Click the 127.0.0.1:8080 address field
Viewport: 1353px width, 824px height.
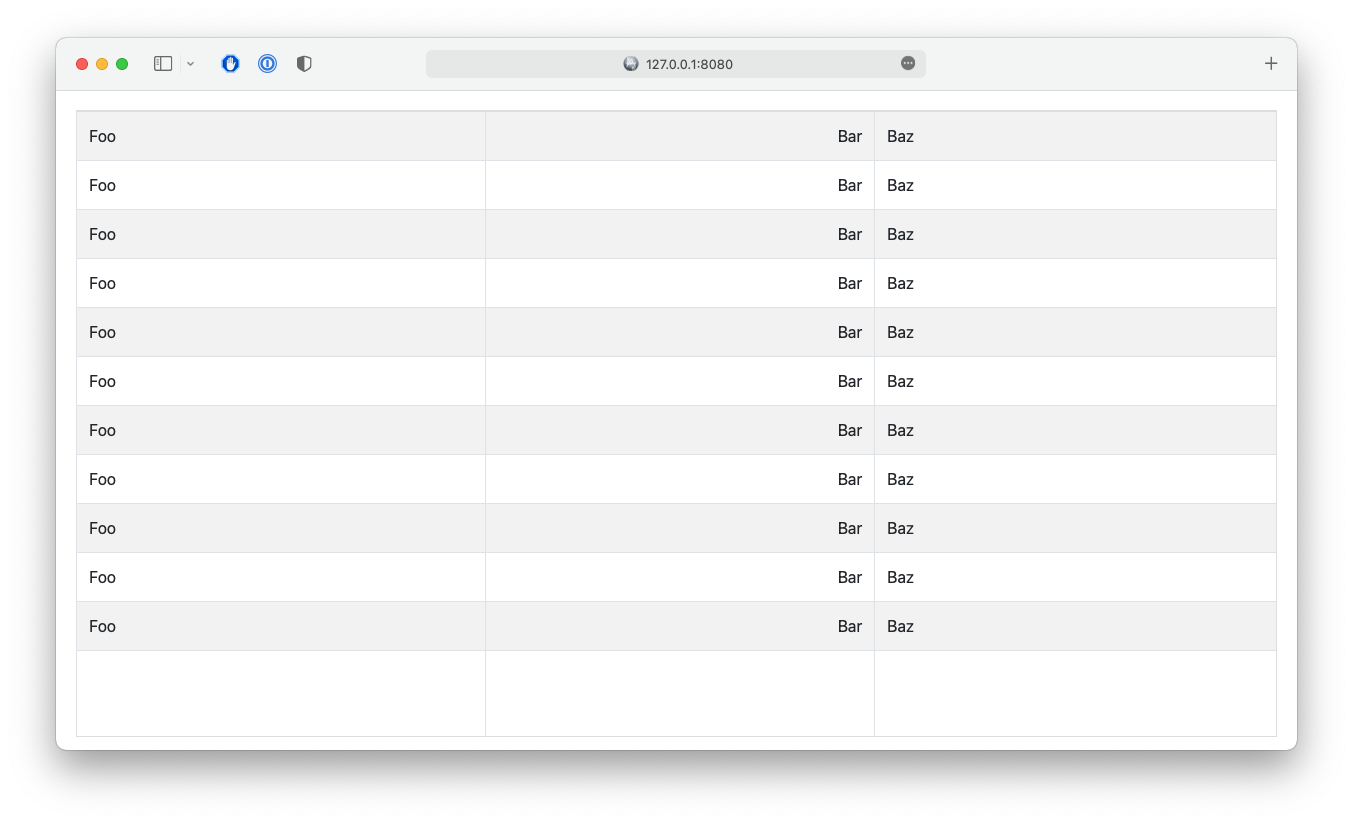(689, 64)
